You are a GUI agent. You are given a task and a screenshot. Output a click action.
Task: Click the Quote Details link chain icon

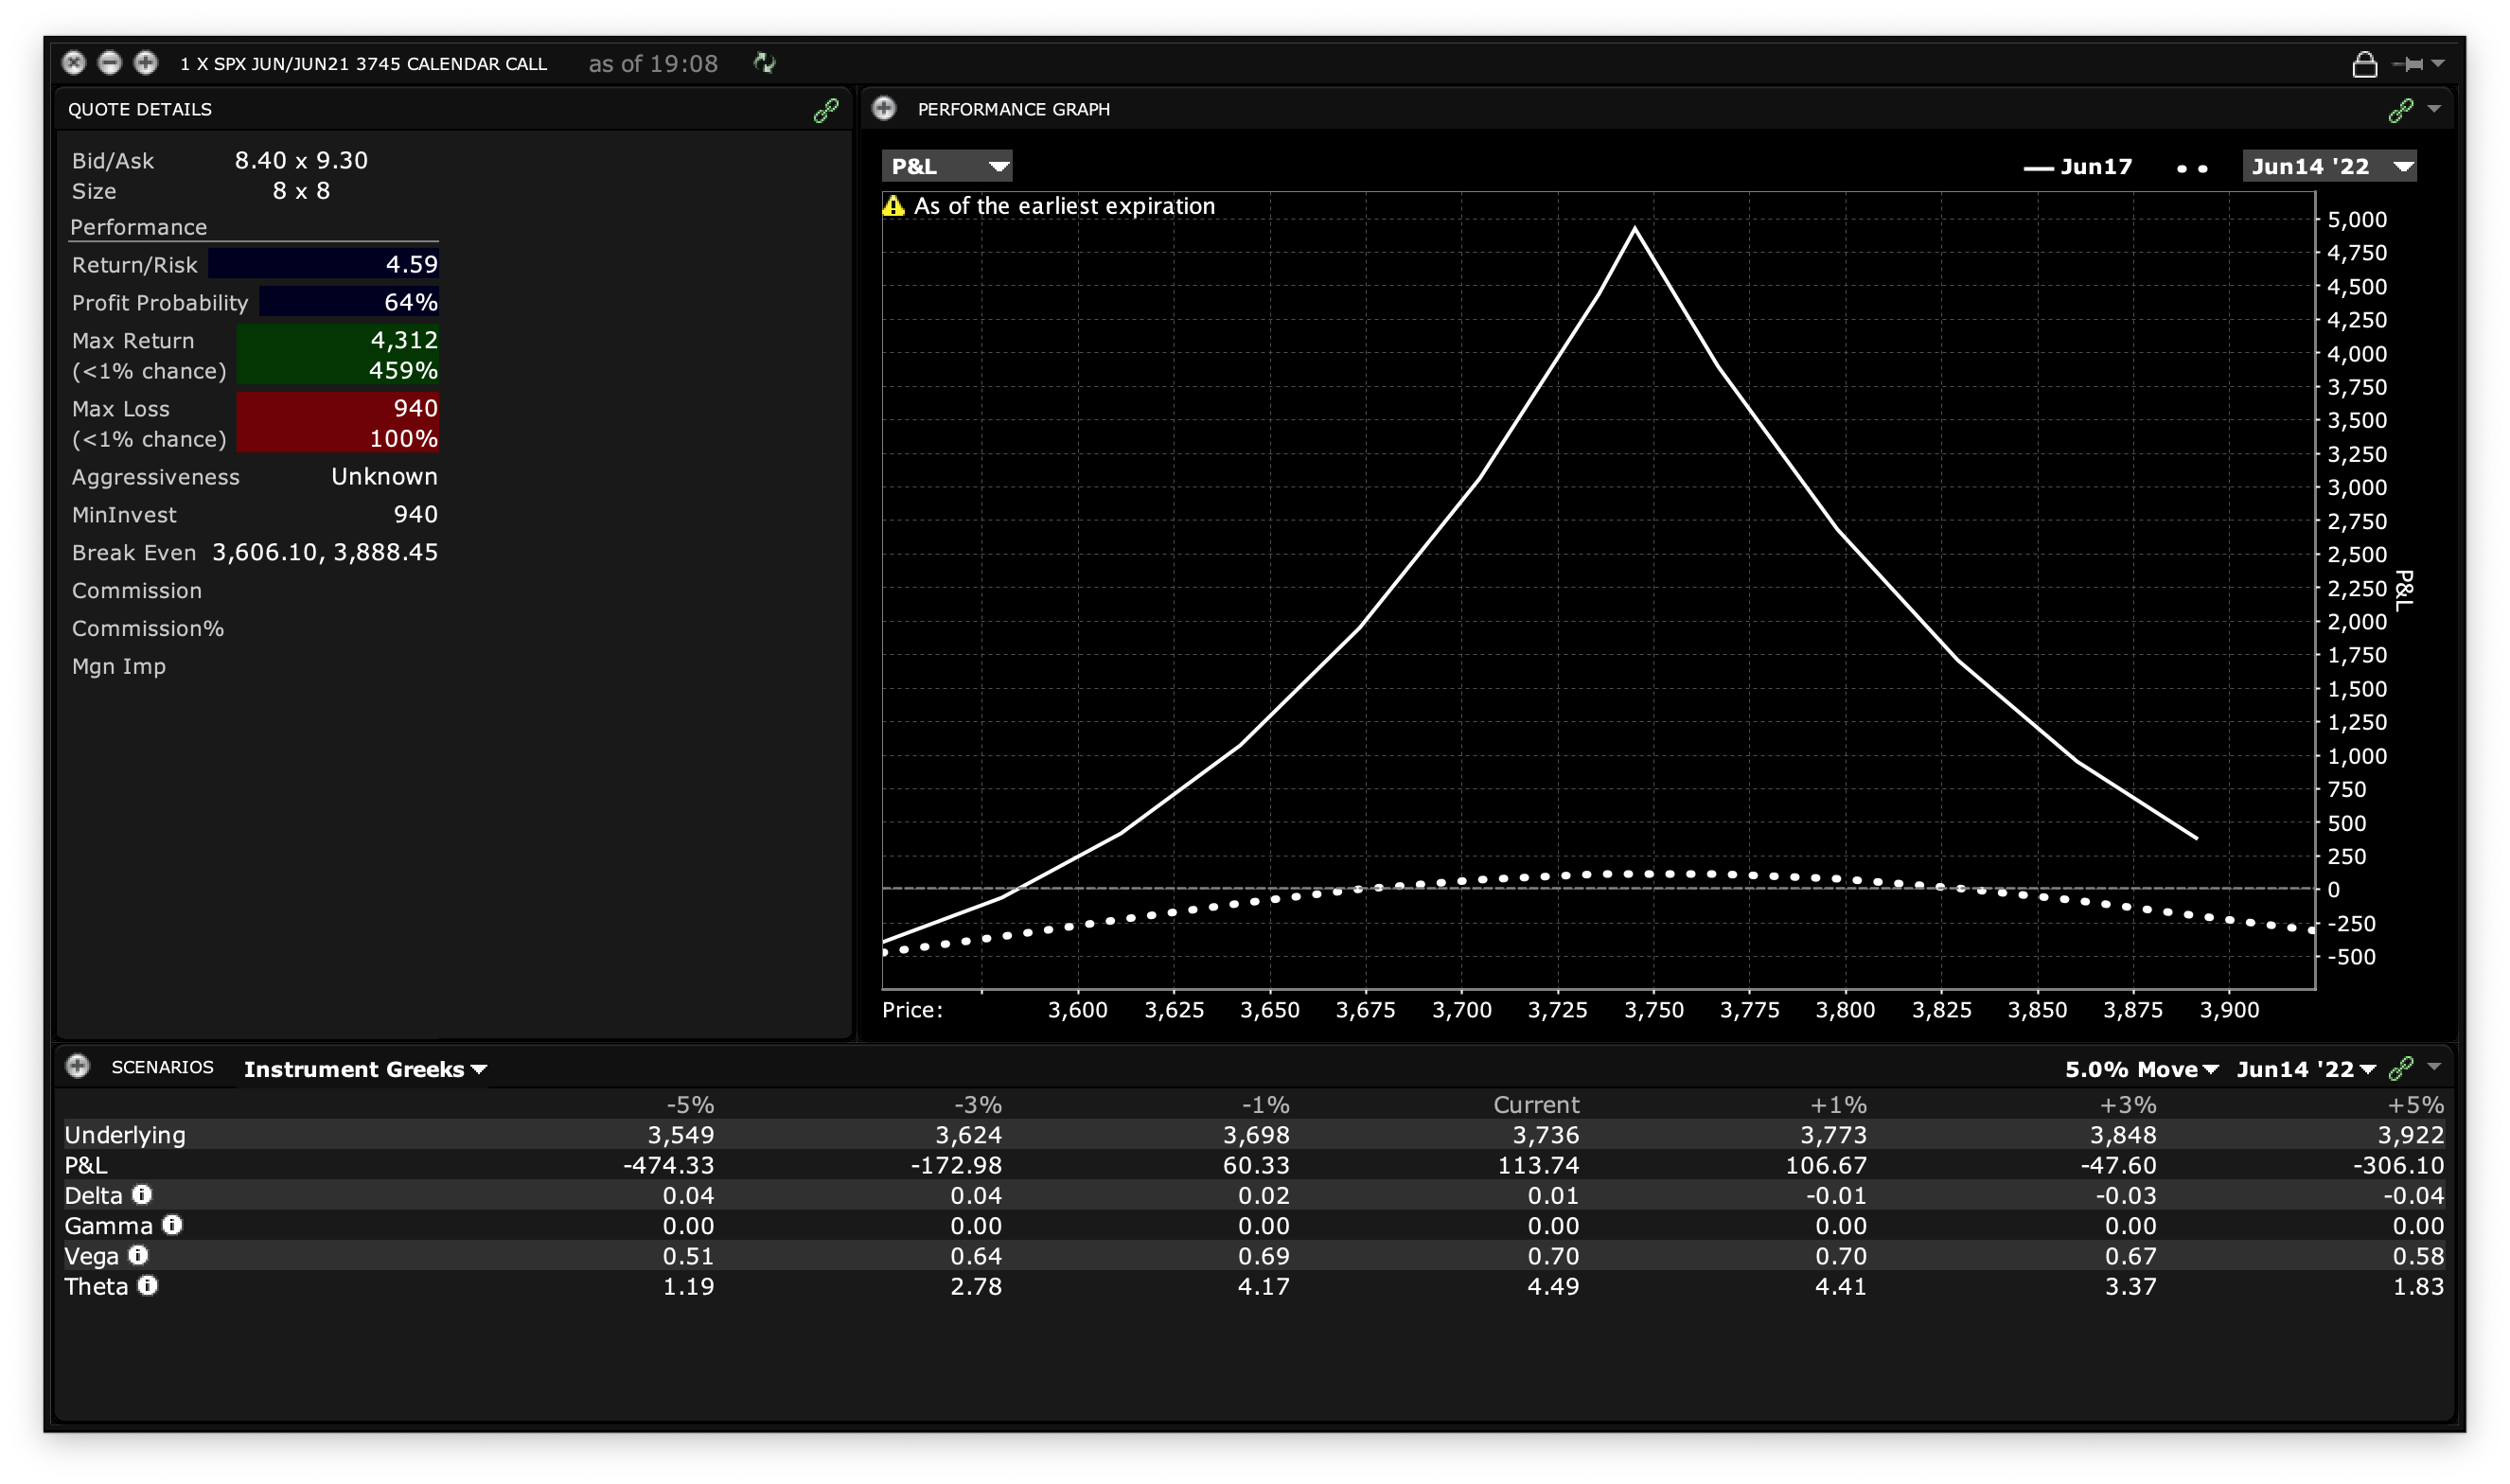(x=826, y=110)
